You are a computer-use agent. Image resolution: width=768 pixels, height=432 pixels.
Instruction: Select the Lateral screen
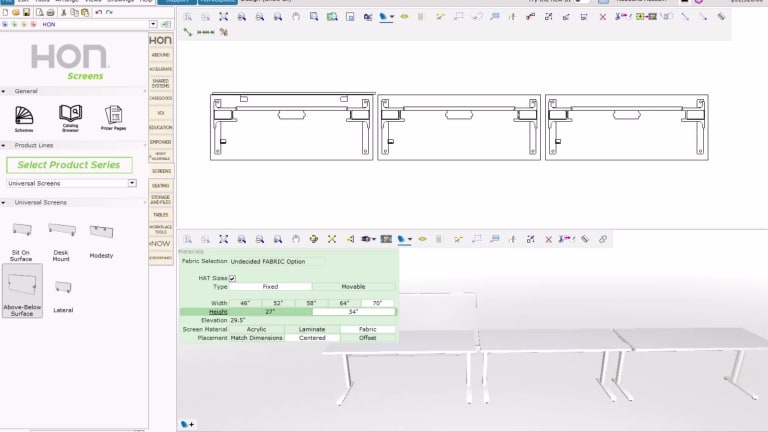(x=63, y=296)
